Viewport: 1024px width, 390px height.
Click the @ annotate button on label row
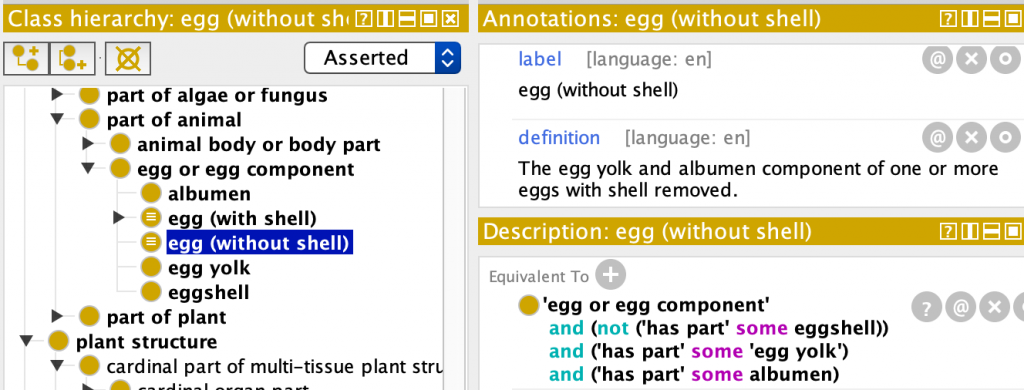click(x=938, y=60)
